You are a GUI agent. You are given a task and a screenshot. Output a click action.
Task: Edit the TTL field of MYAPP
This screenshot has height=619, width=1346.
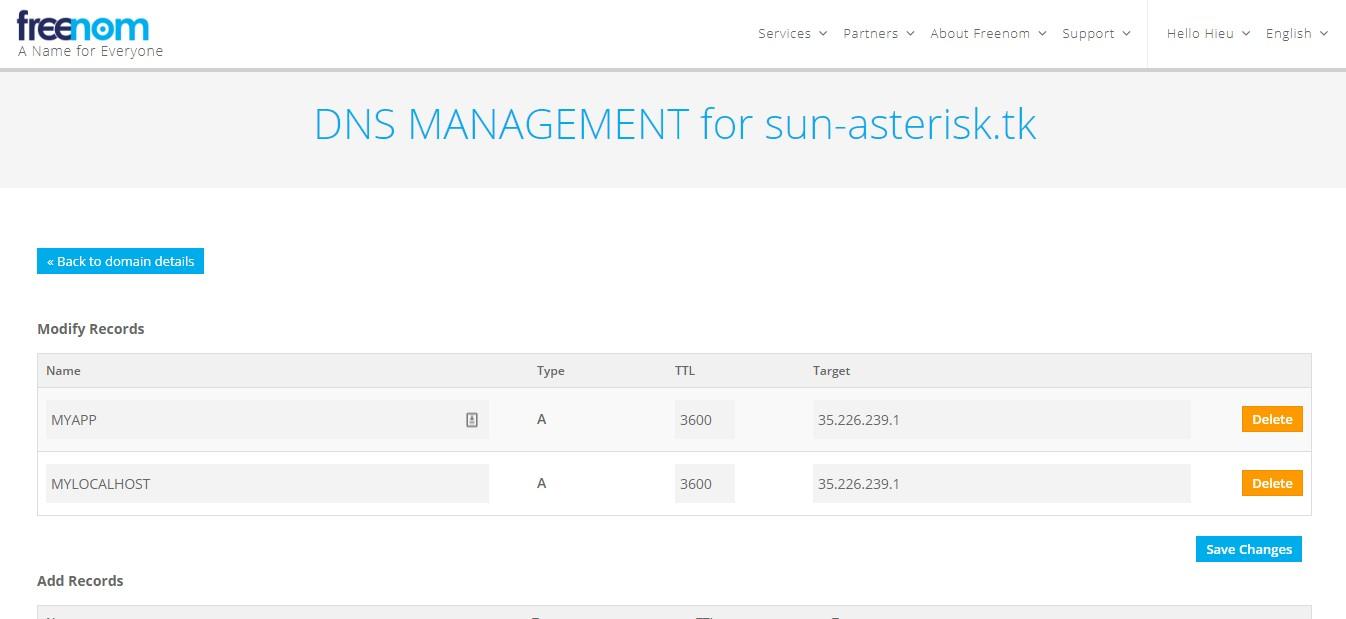tap(705, 420)
